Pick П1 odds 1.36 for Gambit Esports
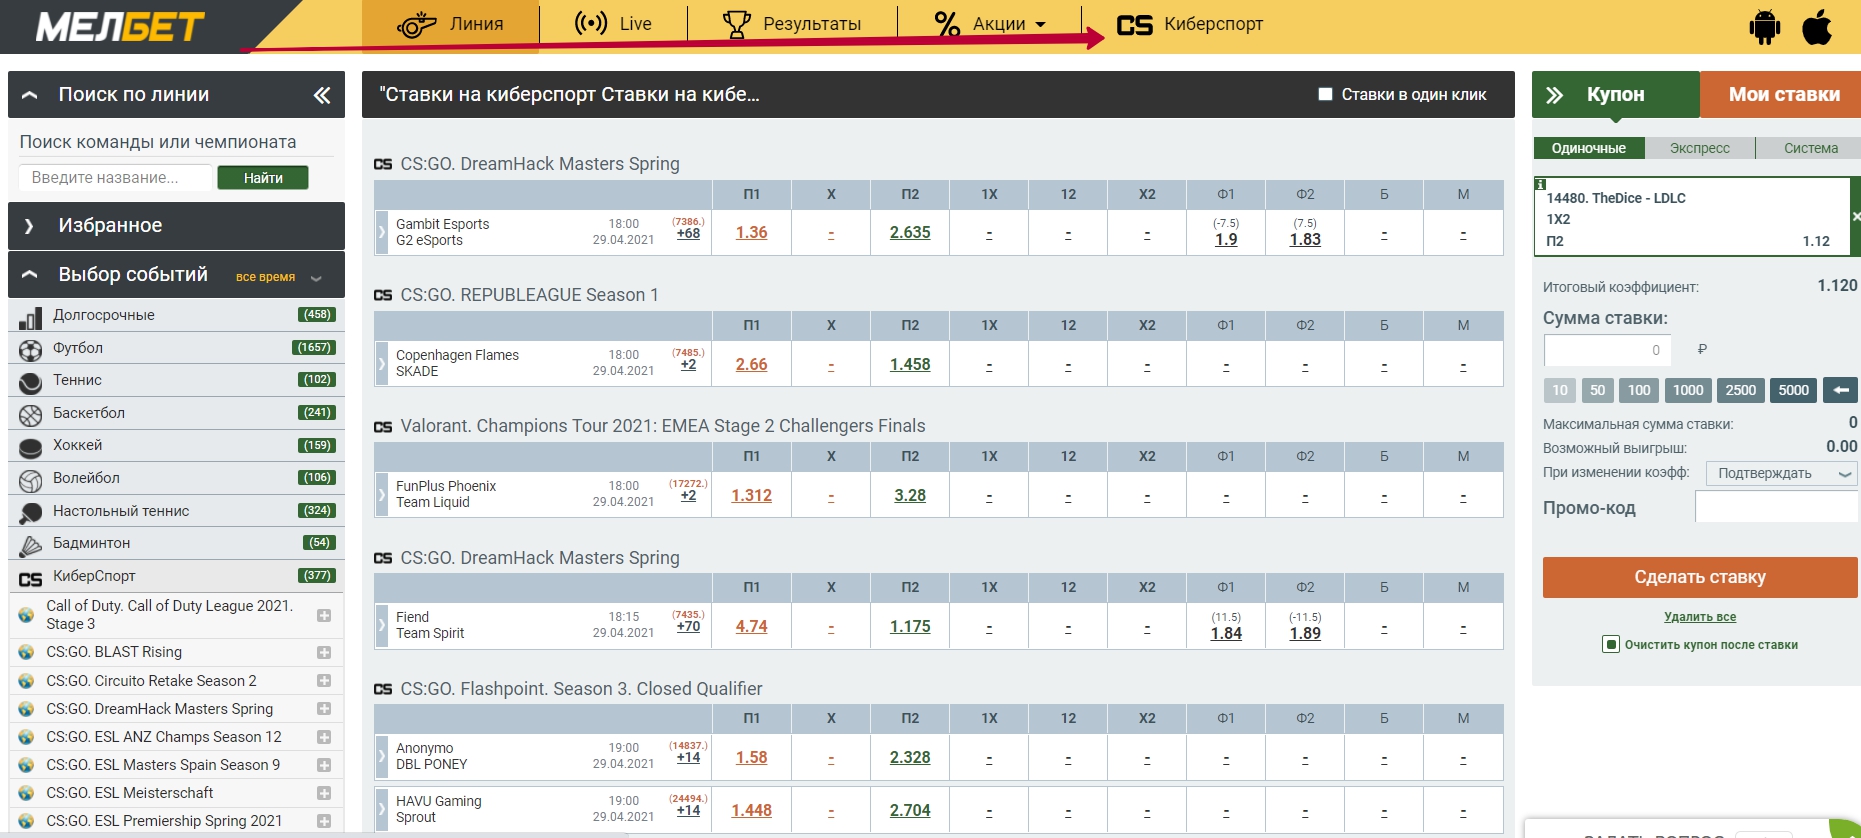The height and width of the screenshot is (838, 1861). point(752,232)
